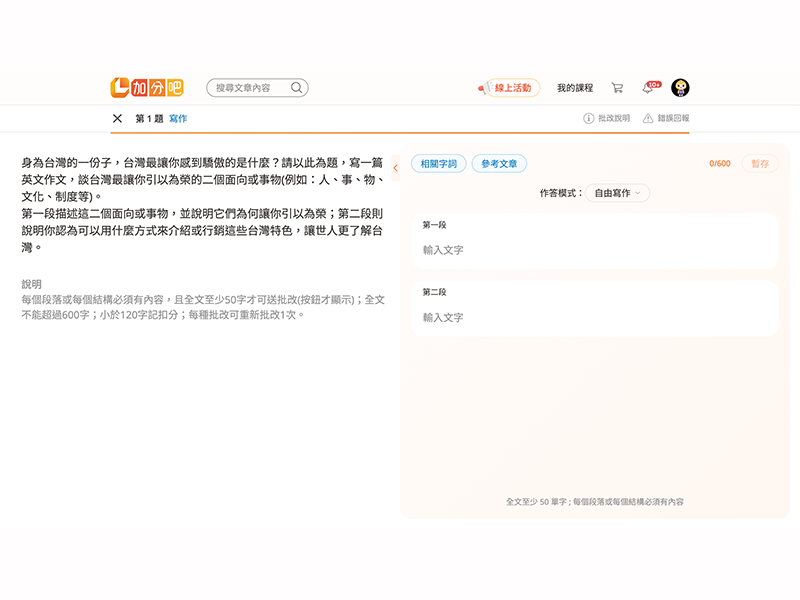Viewport: 800px width, 600px height.
Task: Click the 第一段 text input area
Action: [595, 250]
